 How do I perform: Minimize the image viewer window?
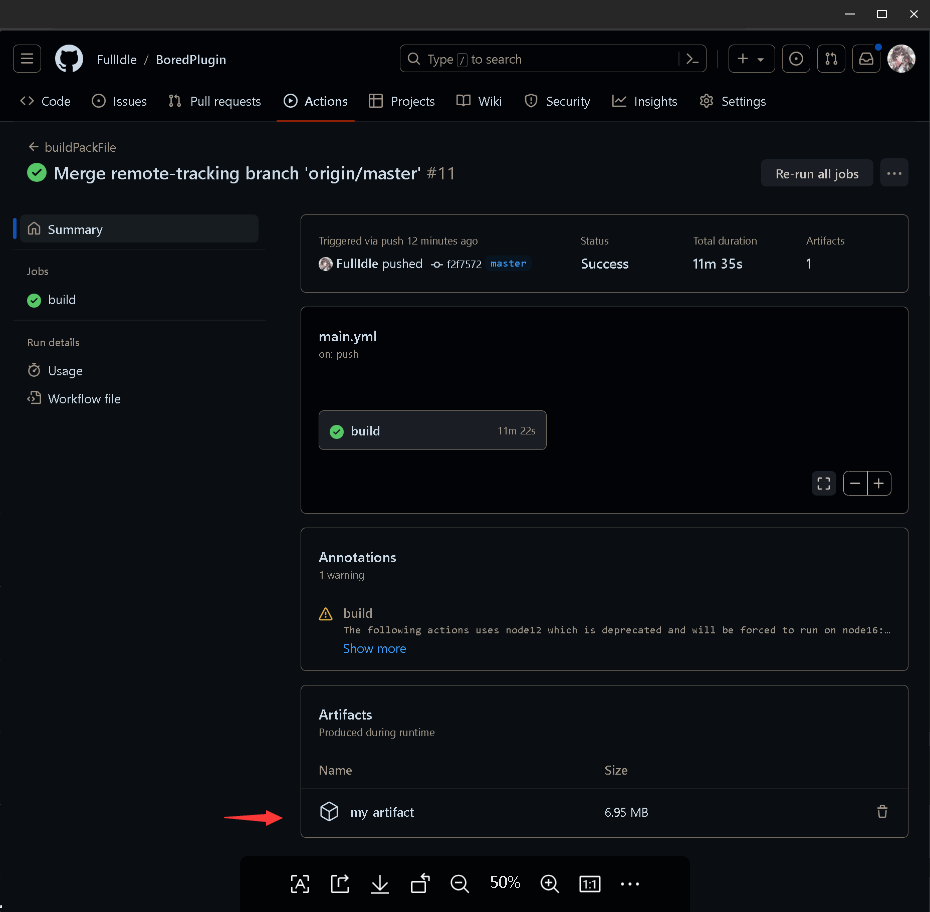point(850,14)
